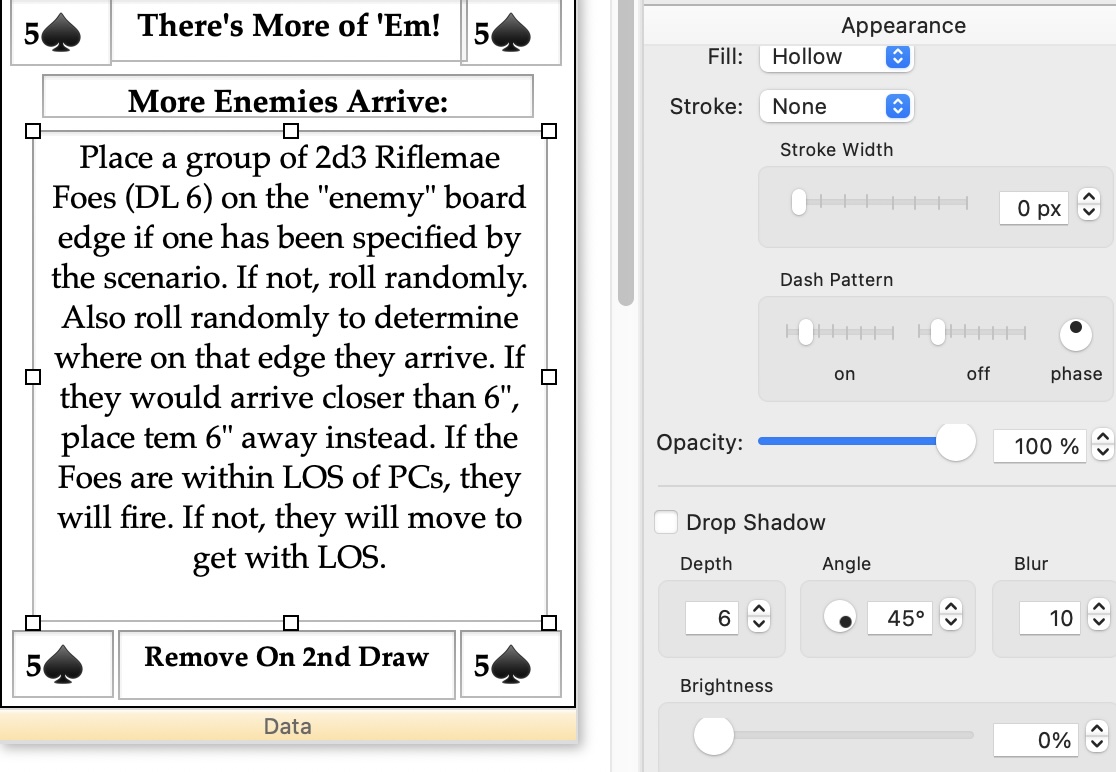Click the Drop Shadow Angle dial

(x=840, y=617)
